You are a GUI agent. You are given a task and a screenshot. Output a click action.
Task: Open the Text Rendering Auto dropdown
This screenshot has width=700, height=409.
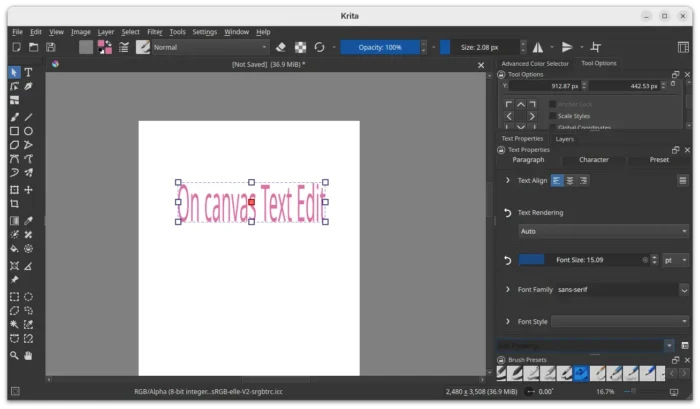pyautogui.click(x=603, y=231)
